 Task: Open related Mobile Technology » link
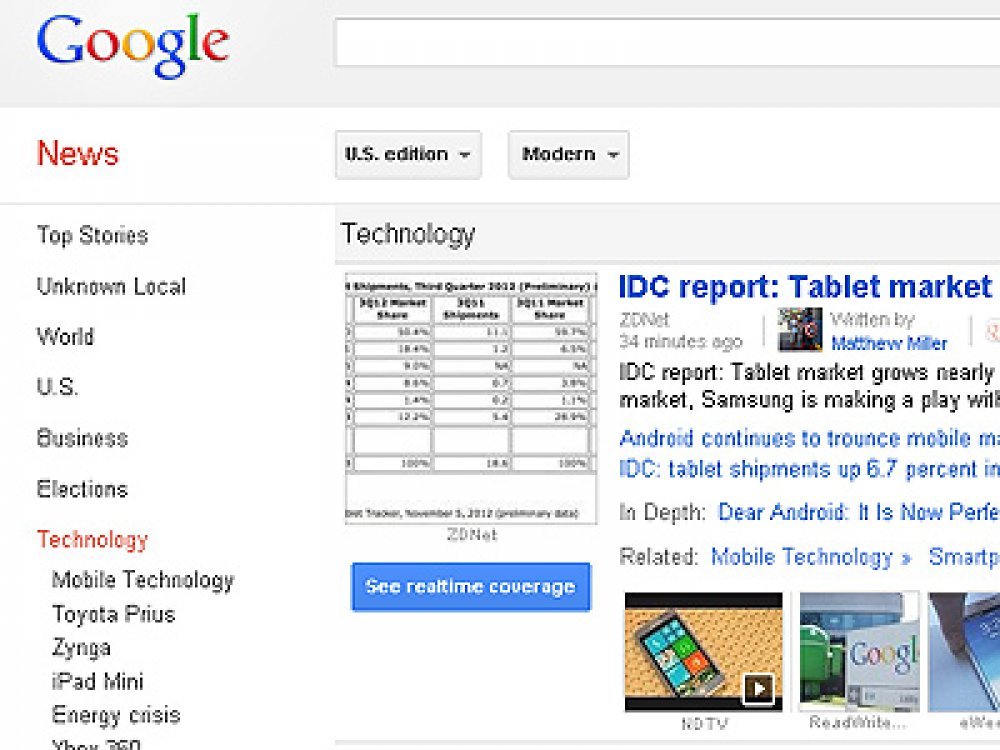pyautogui.click(x=811, y=557)
